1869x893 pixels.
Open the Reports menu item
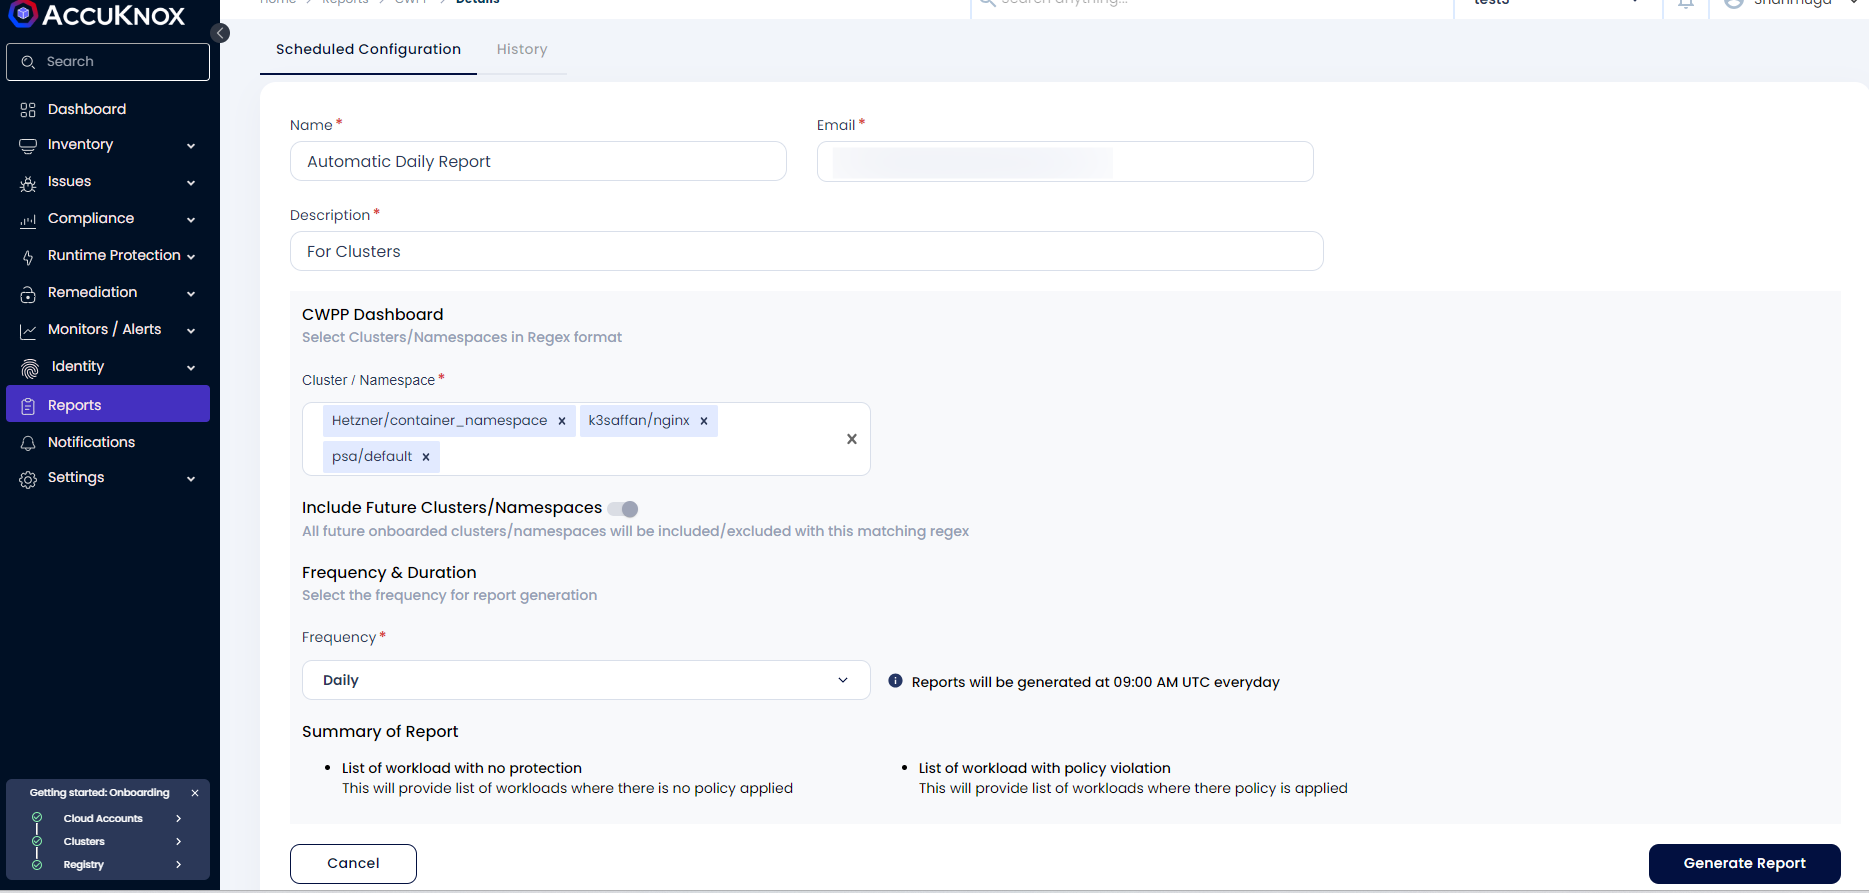pyautogui.click(x=108, y=405)
